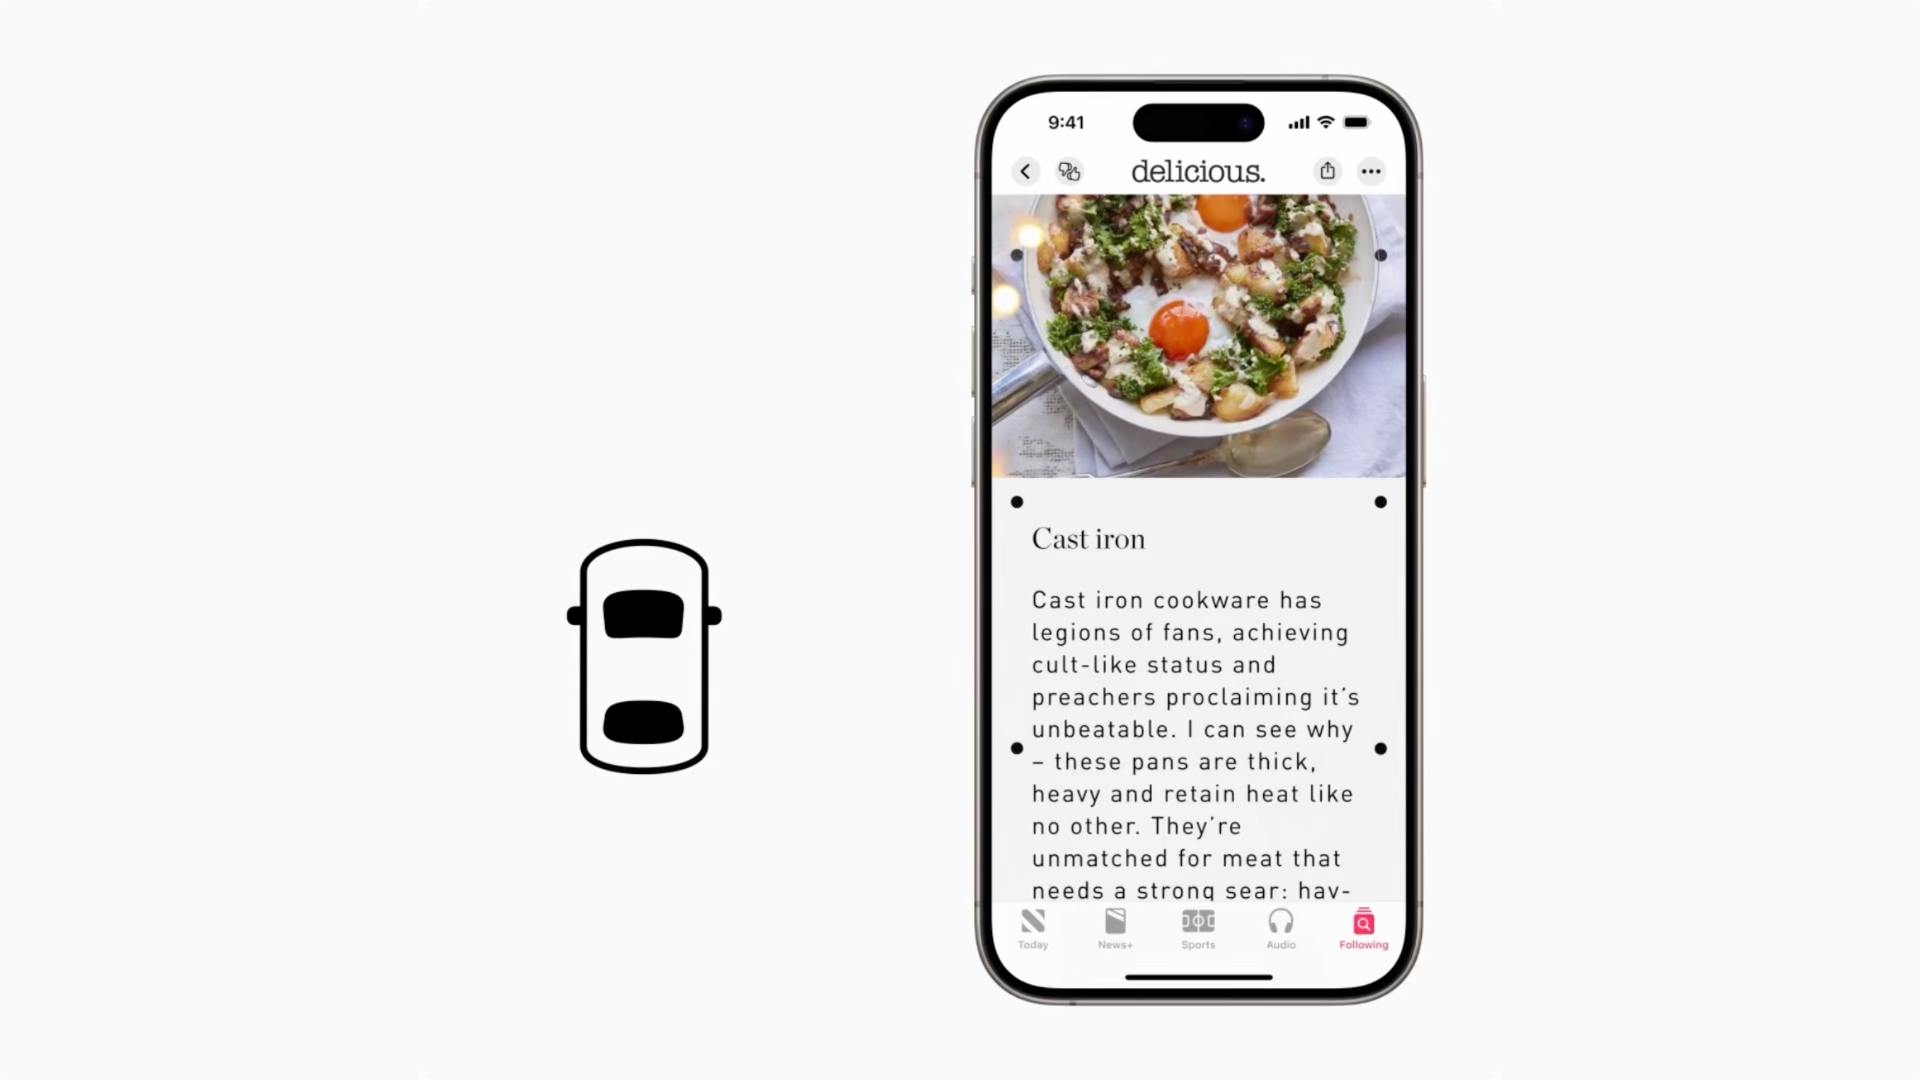
Task: Tap the food dish thumbnail image
Action: (1197, 334)
